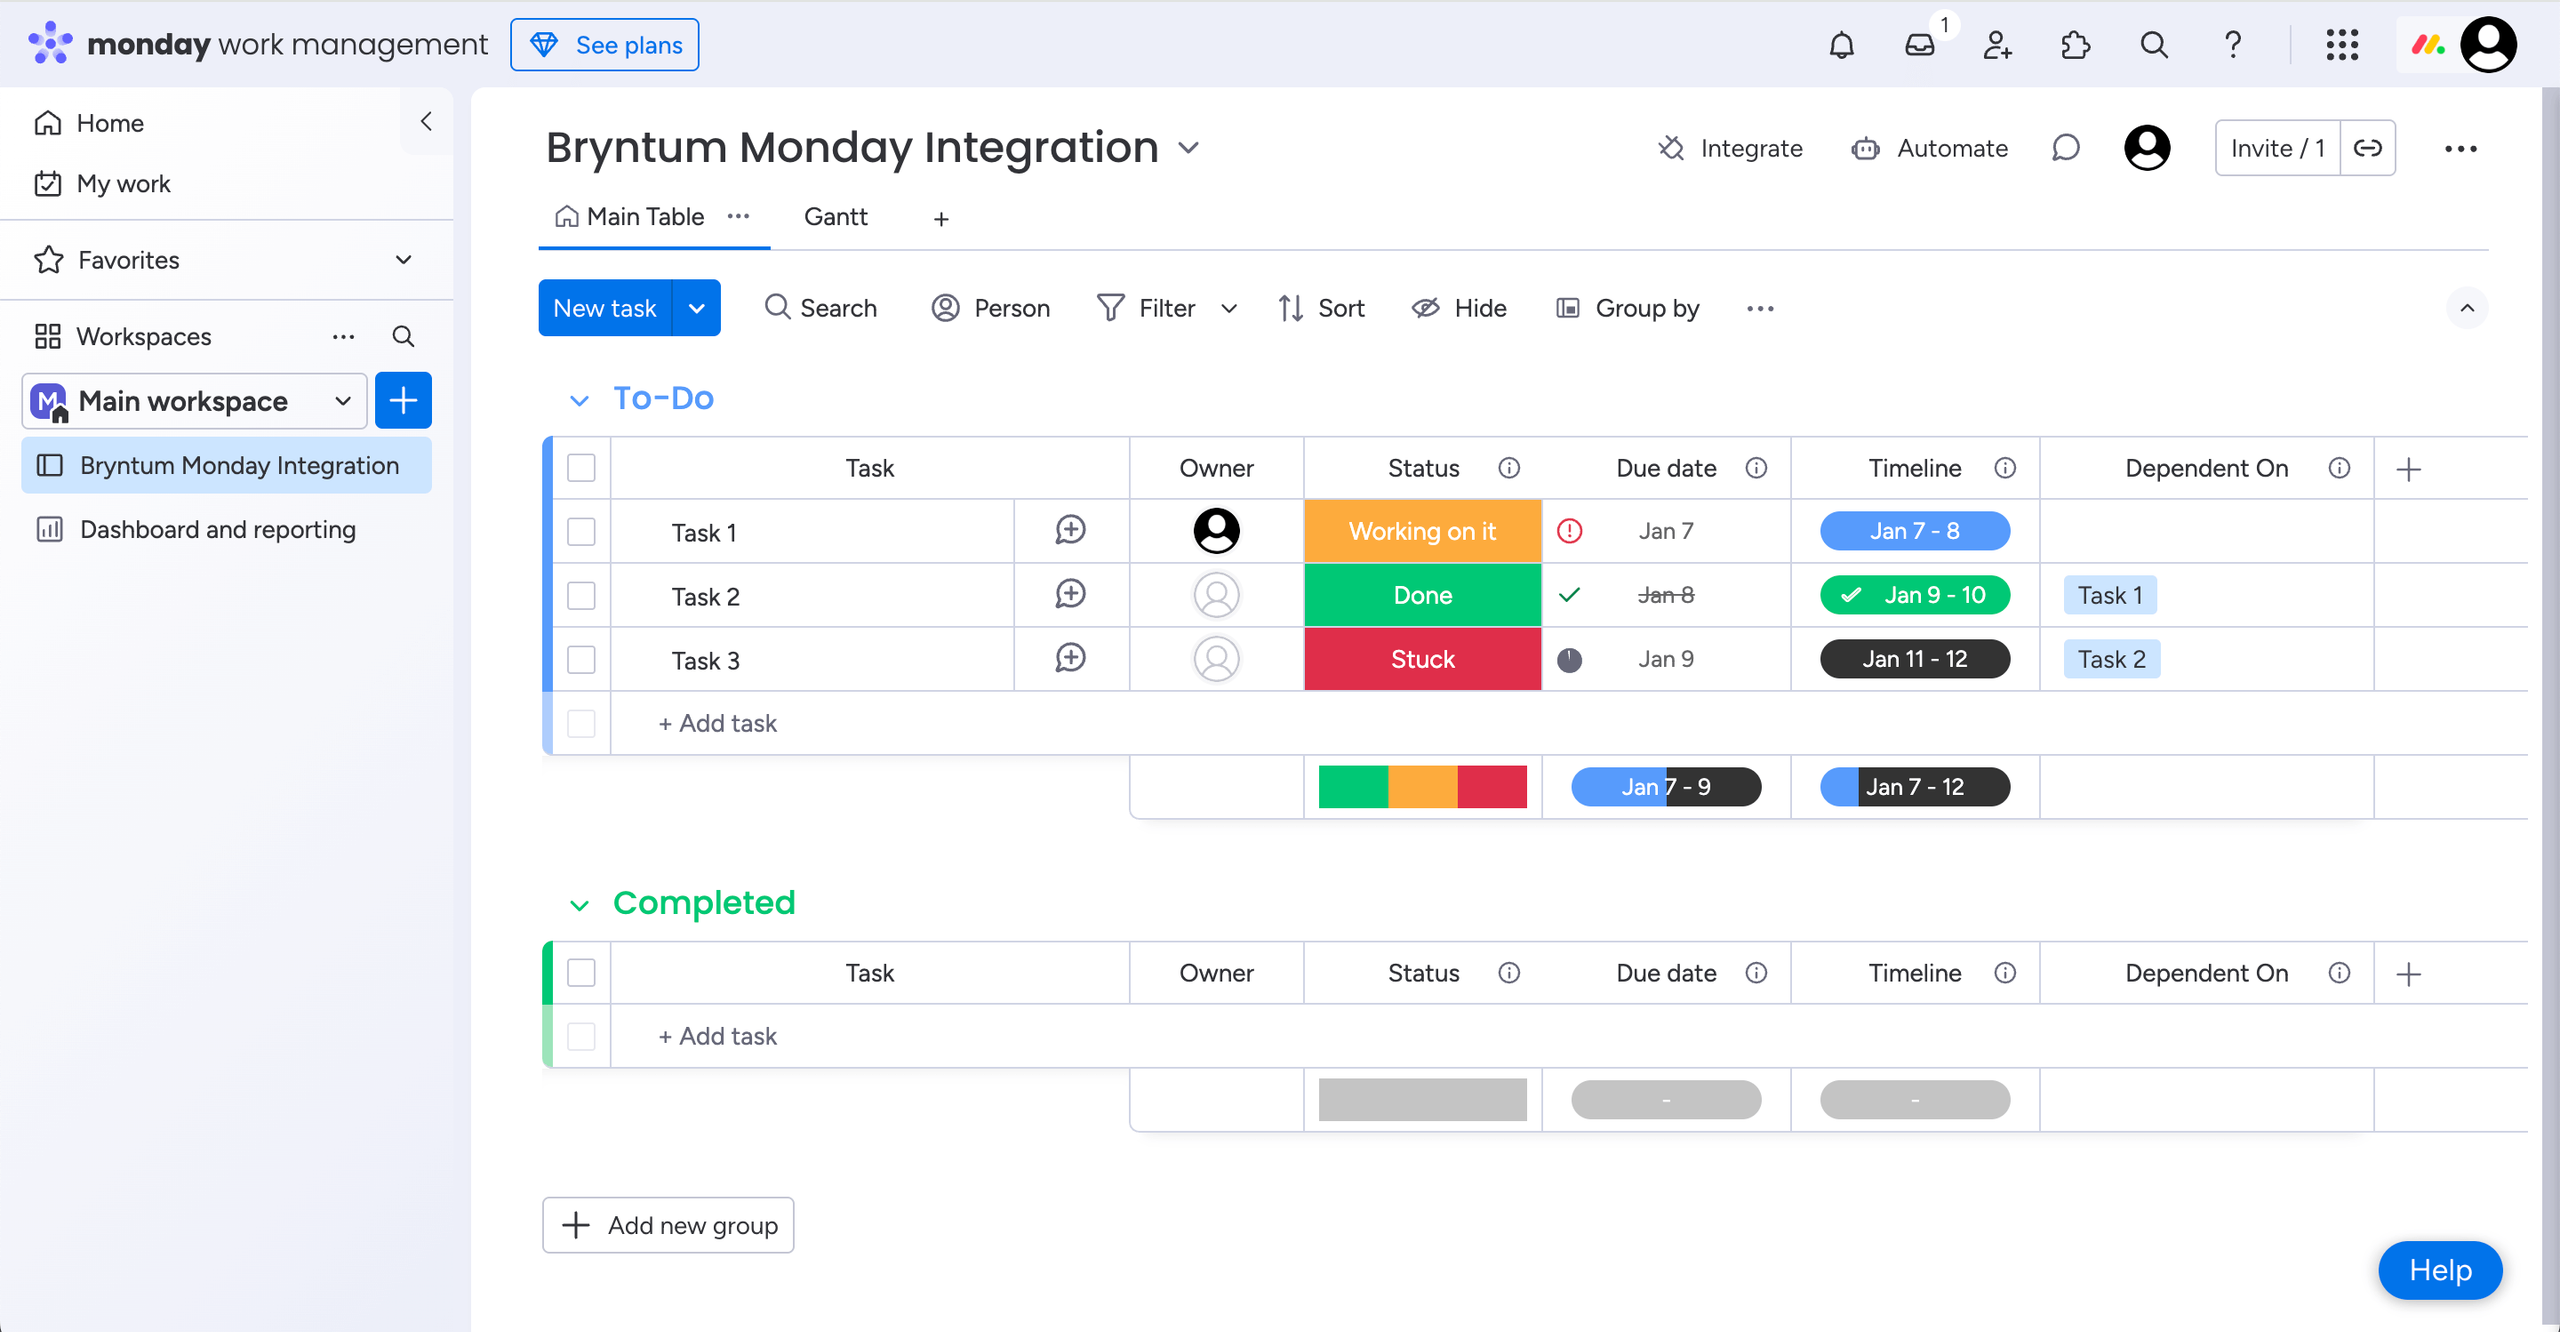Viewport: 2560px width, 1332px height.
Task: Open the user profile avatar in top bar
Action: (2488, 45)
